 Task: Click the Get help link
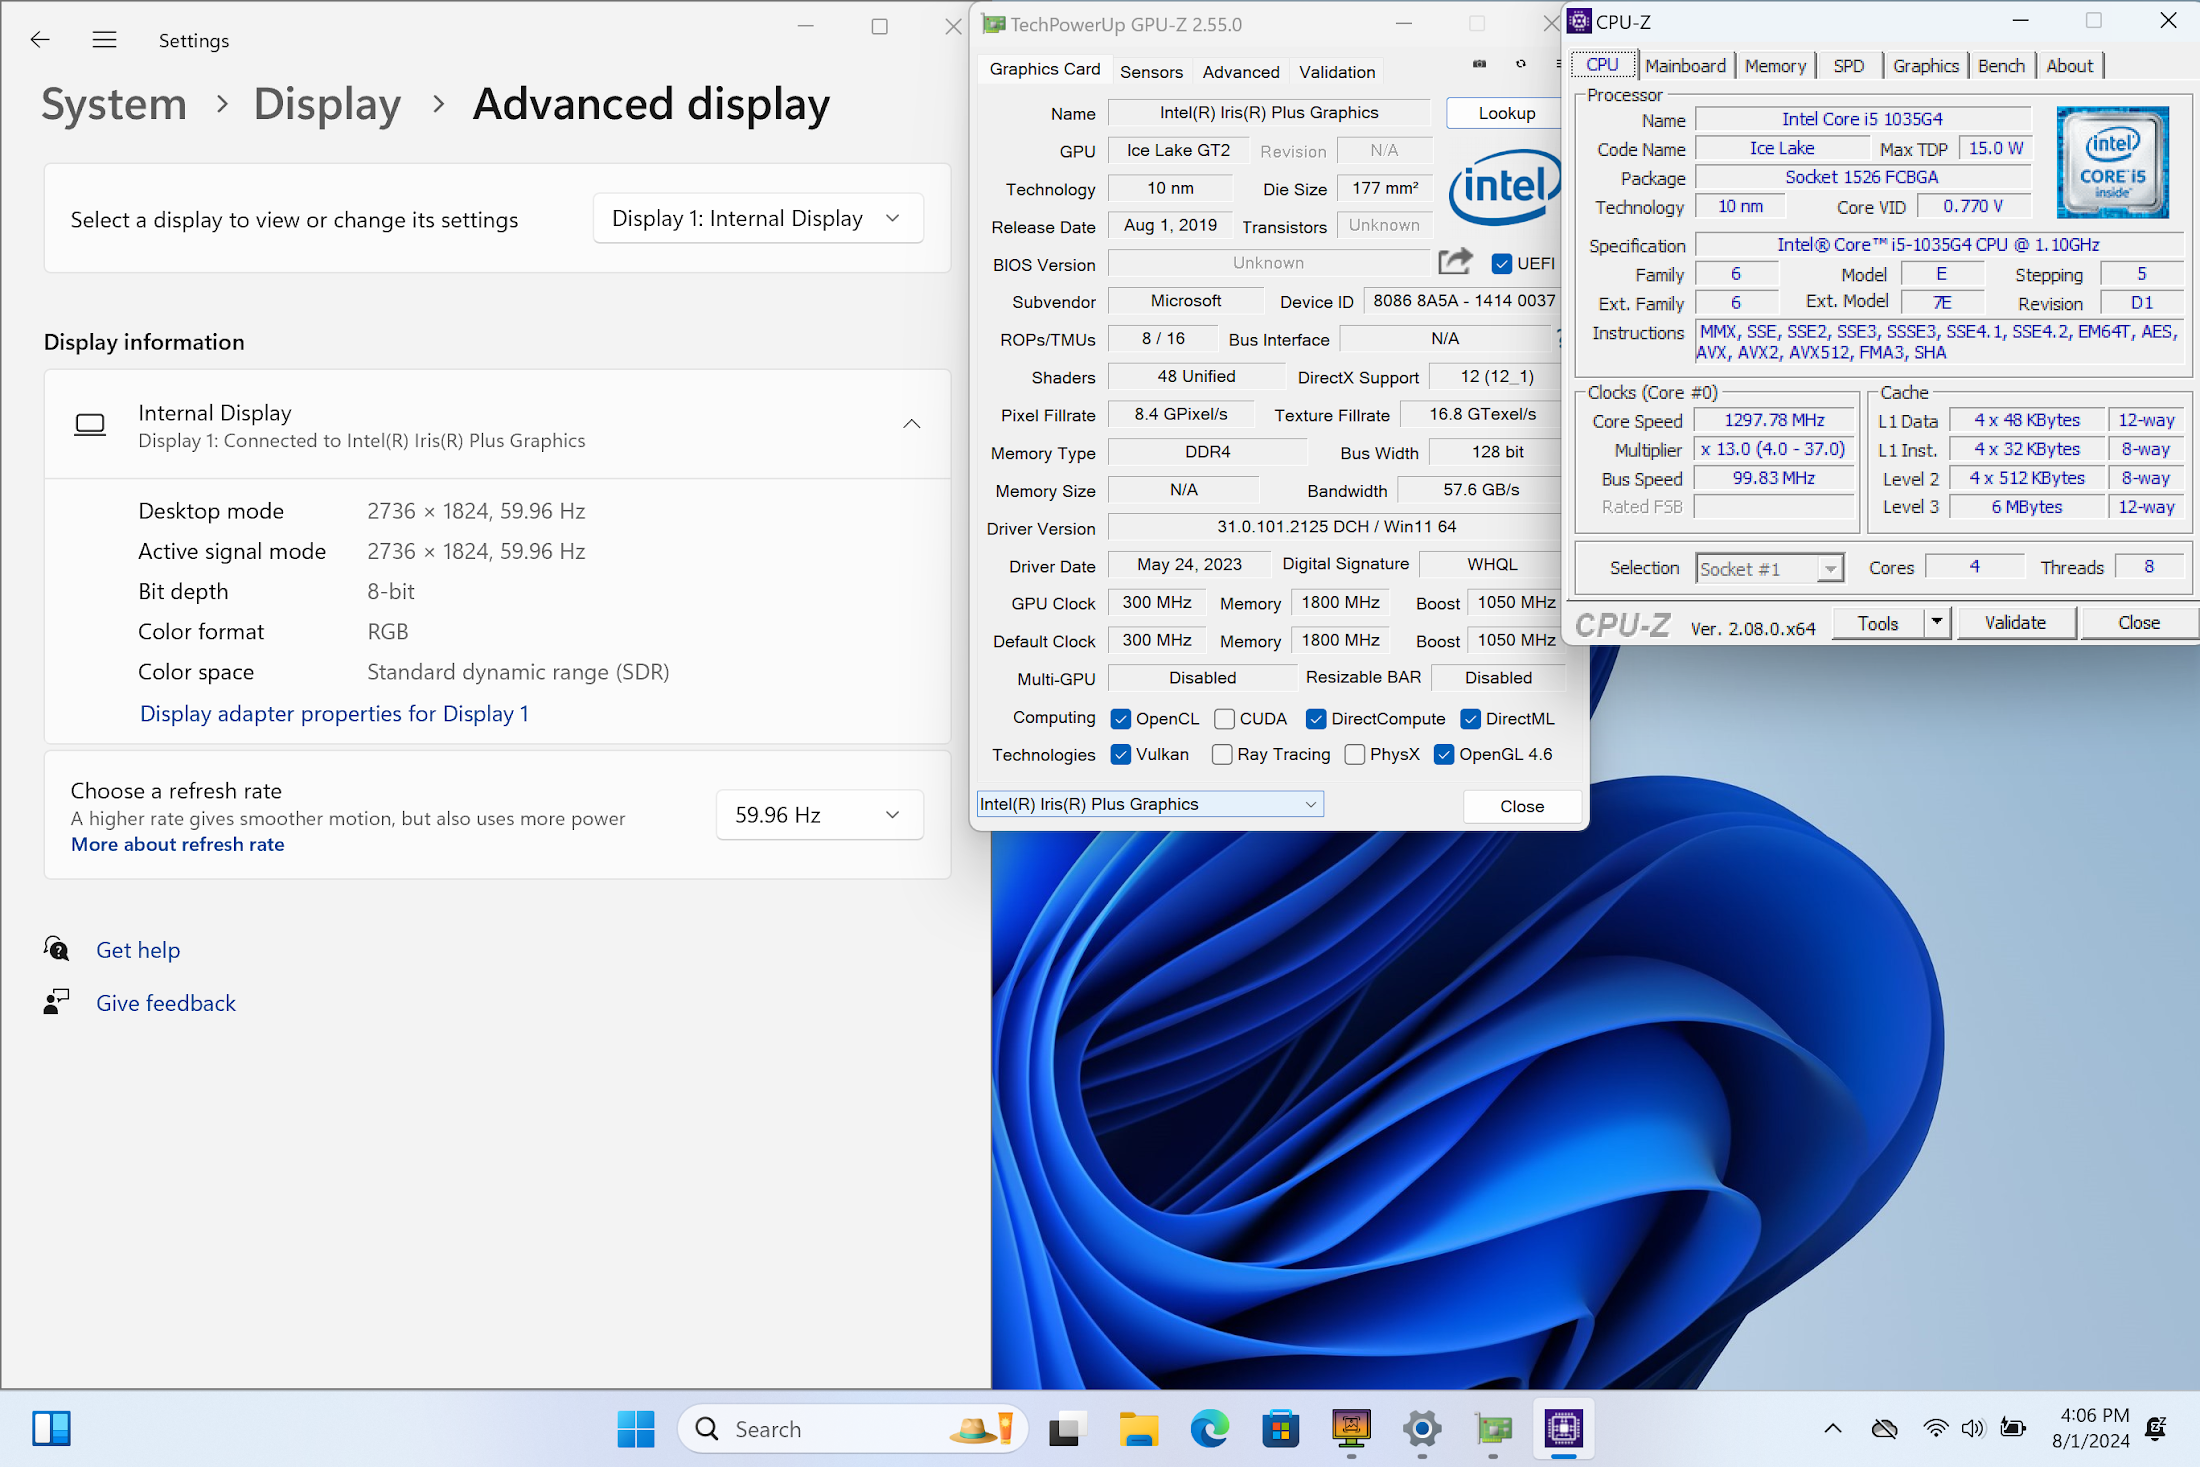click(138, 950)
